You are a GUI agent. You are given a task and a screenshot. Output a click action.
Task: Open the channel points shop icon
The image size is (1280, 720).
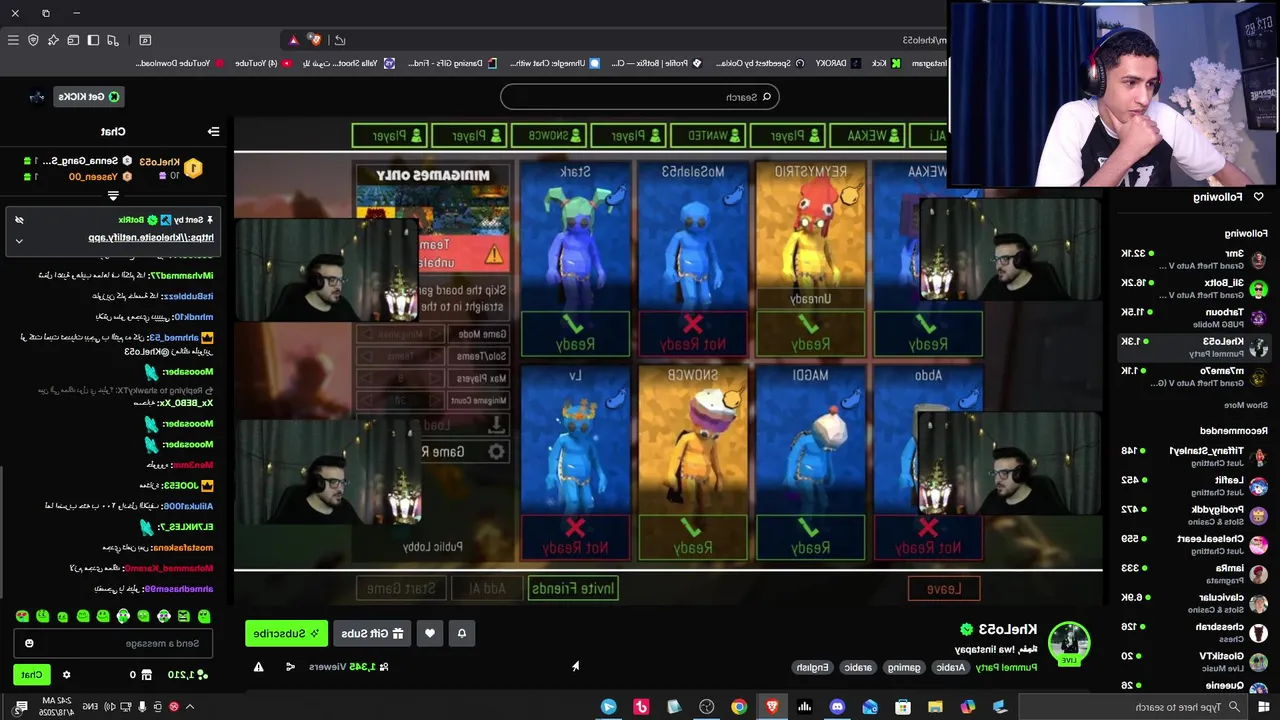[x=146, y=675]
